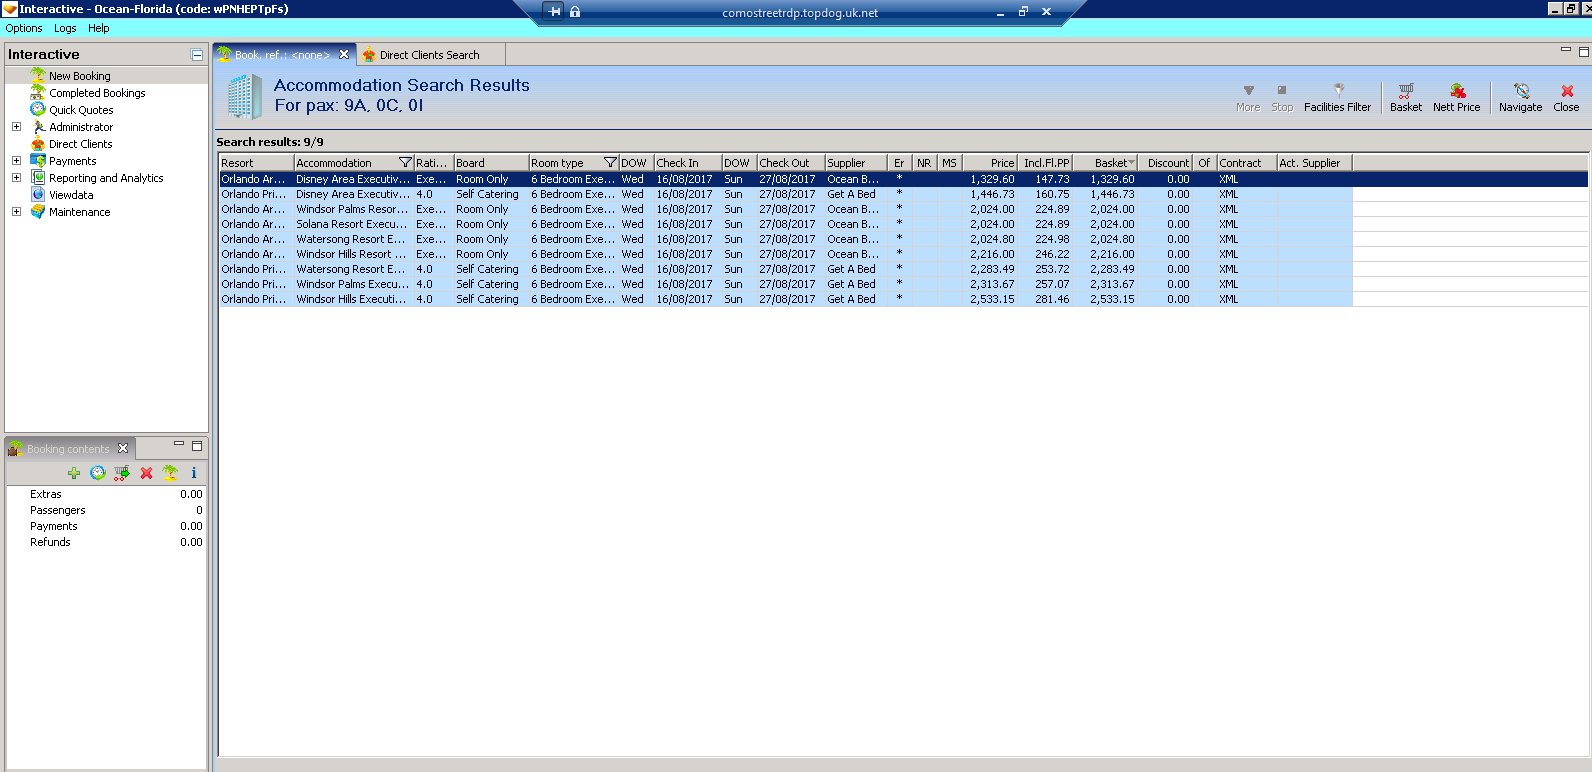Minimize the Booking contents panel
The height and width of the screenshot is (772, 1592).
click(x=179, y=444)
